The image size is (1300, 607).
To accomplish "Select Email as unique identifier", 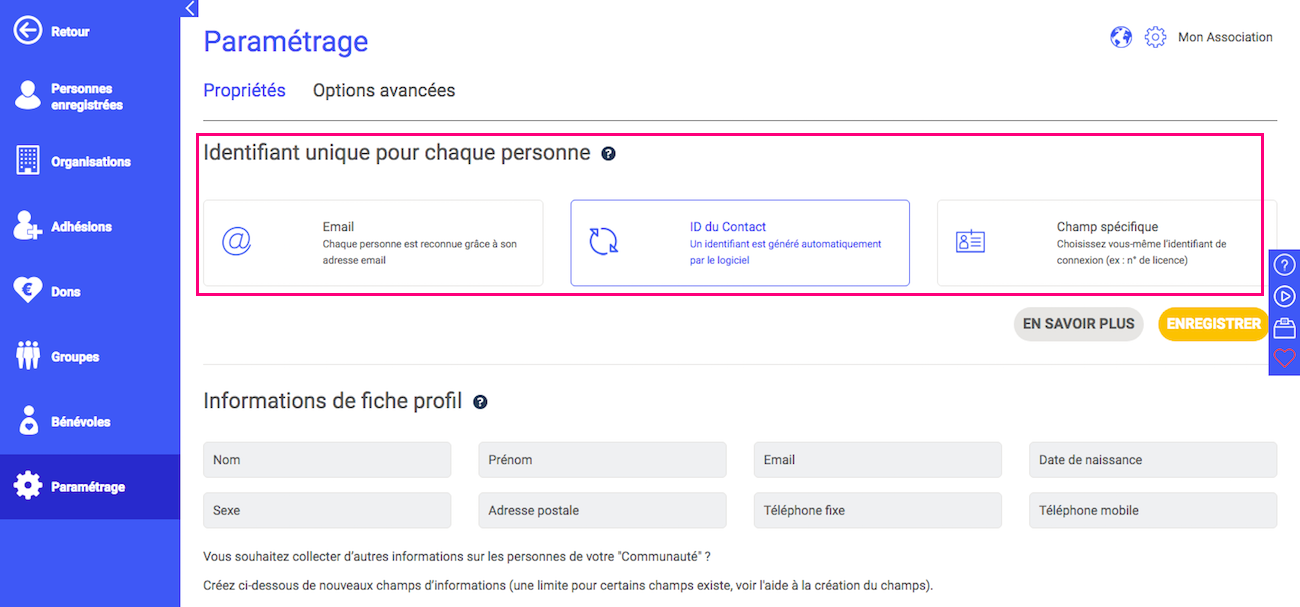I will point(372,242).
